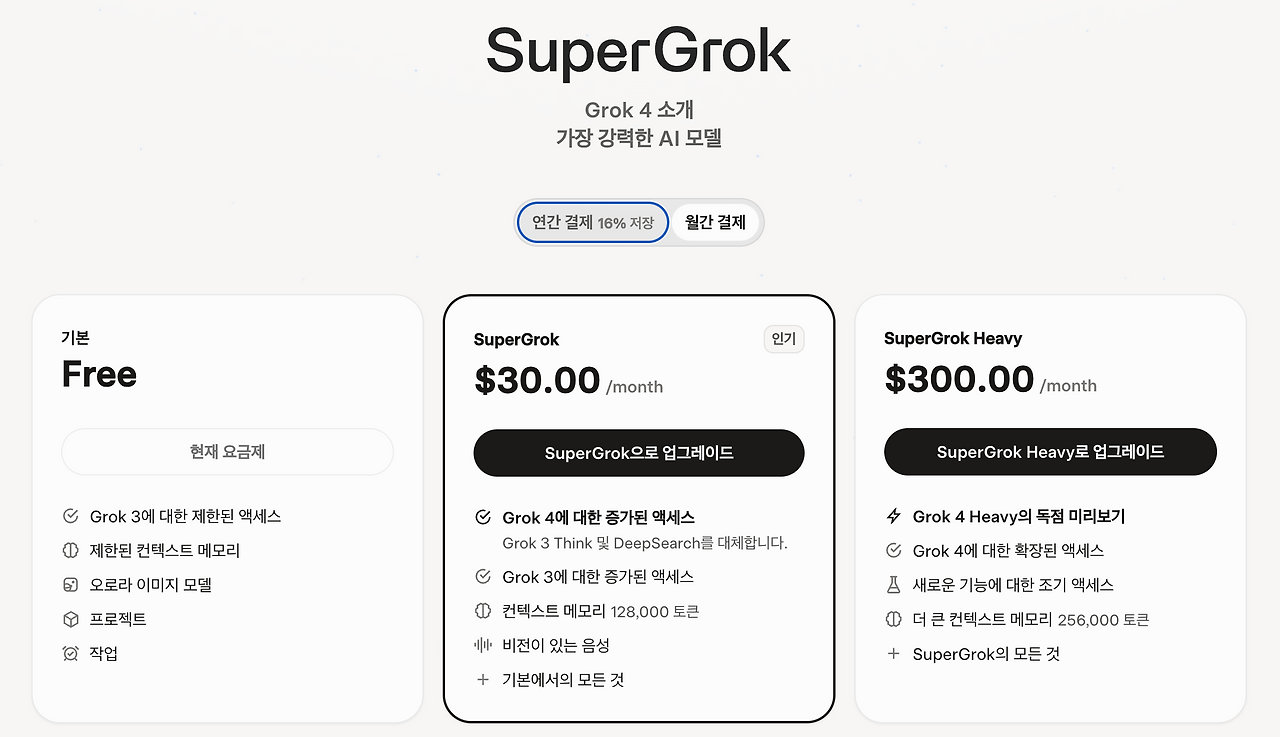Screen dimensions: 1280x737
Task: Click the 오로라 이미지 모델 image icon
Action: tap(71, 585)
